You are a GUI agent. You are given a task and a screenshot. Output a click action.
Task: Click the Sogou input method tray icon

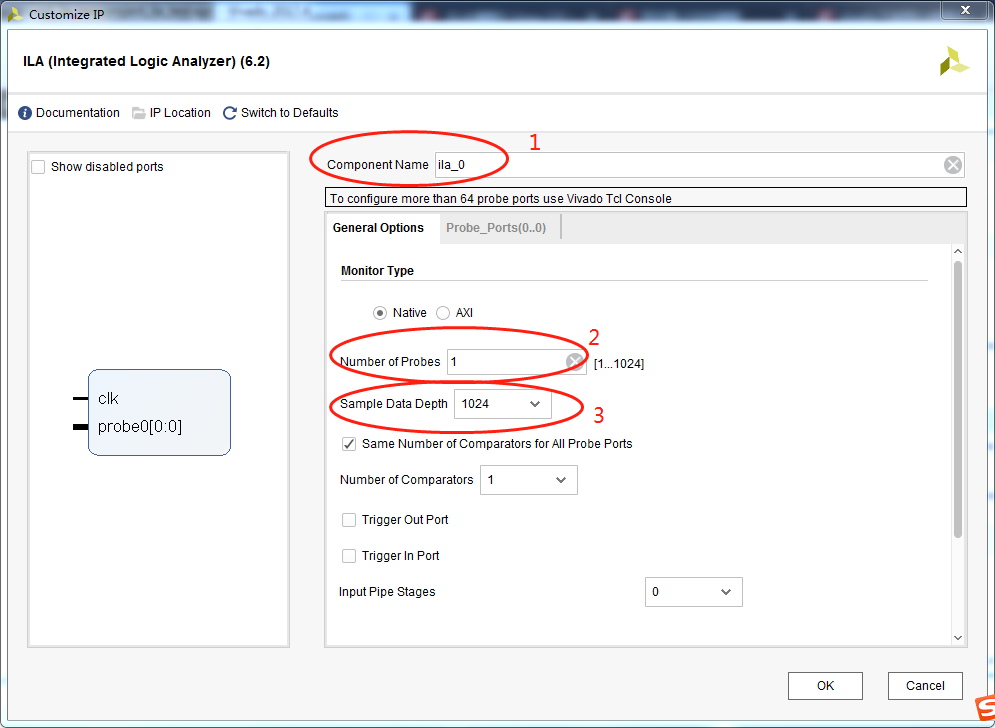pyautogui.click(x=985, y=708)
